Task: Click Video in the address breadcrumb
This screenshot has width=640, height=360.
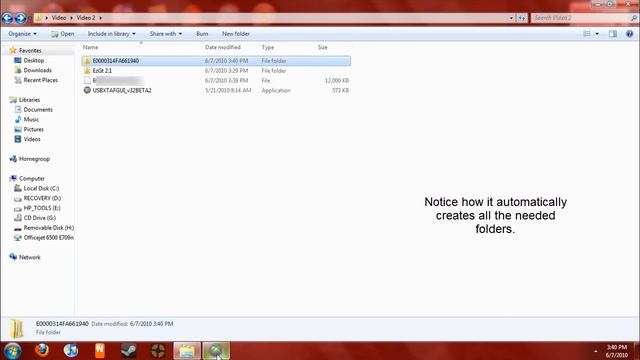Action: [x=59, y=18]
